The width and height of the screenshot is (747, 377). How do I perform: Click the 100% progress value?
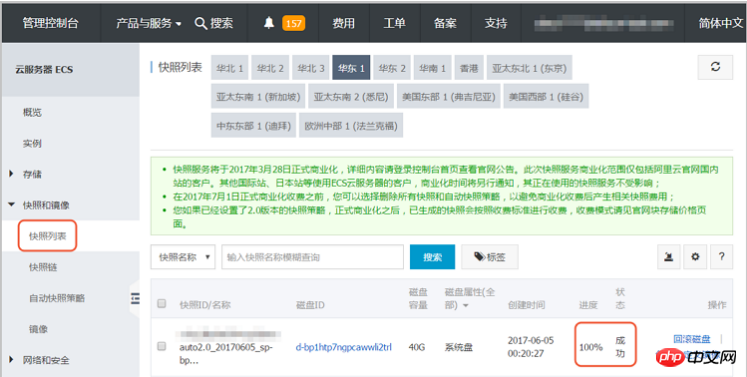click(x=591, y=347)
